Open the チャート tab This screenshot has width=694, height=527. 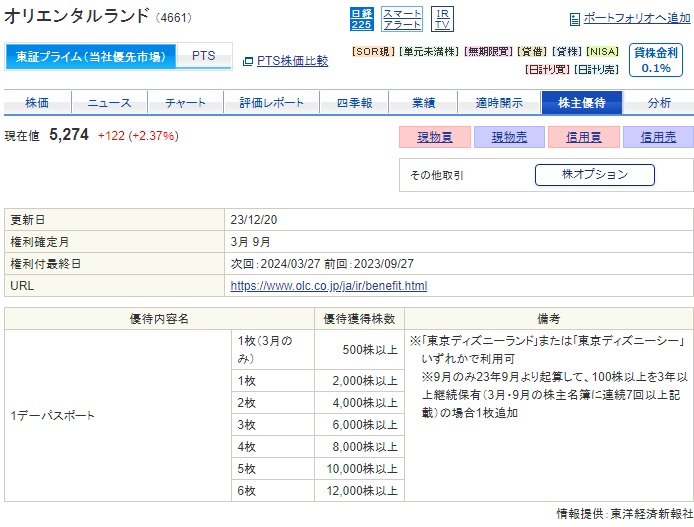pos(185,103)
